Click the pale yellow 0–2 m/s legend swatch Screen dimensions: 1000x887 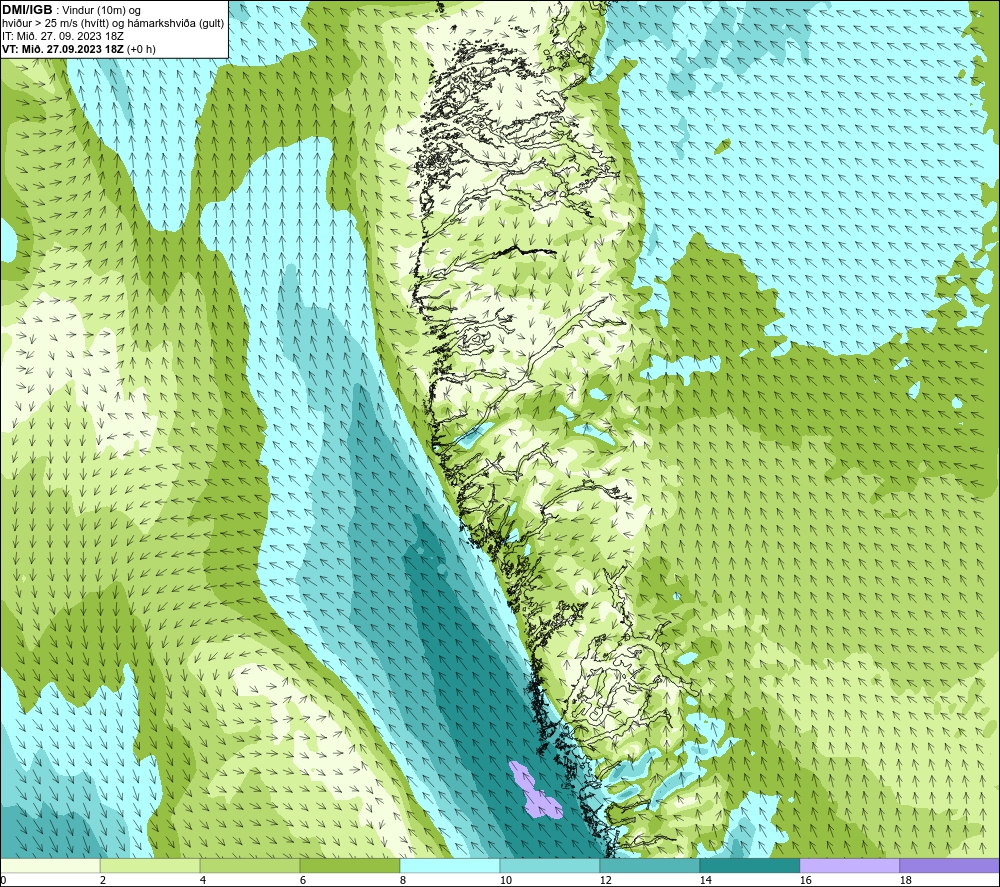tap(50, 865)
